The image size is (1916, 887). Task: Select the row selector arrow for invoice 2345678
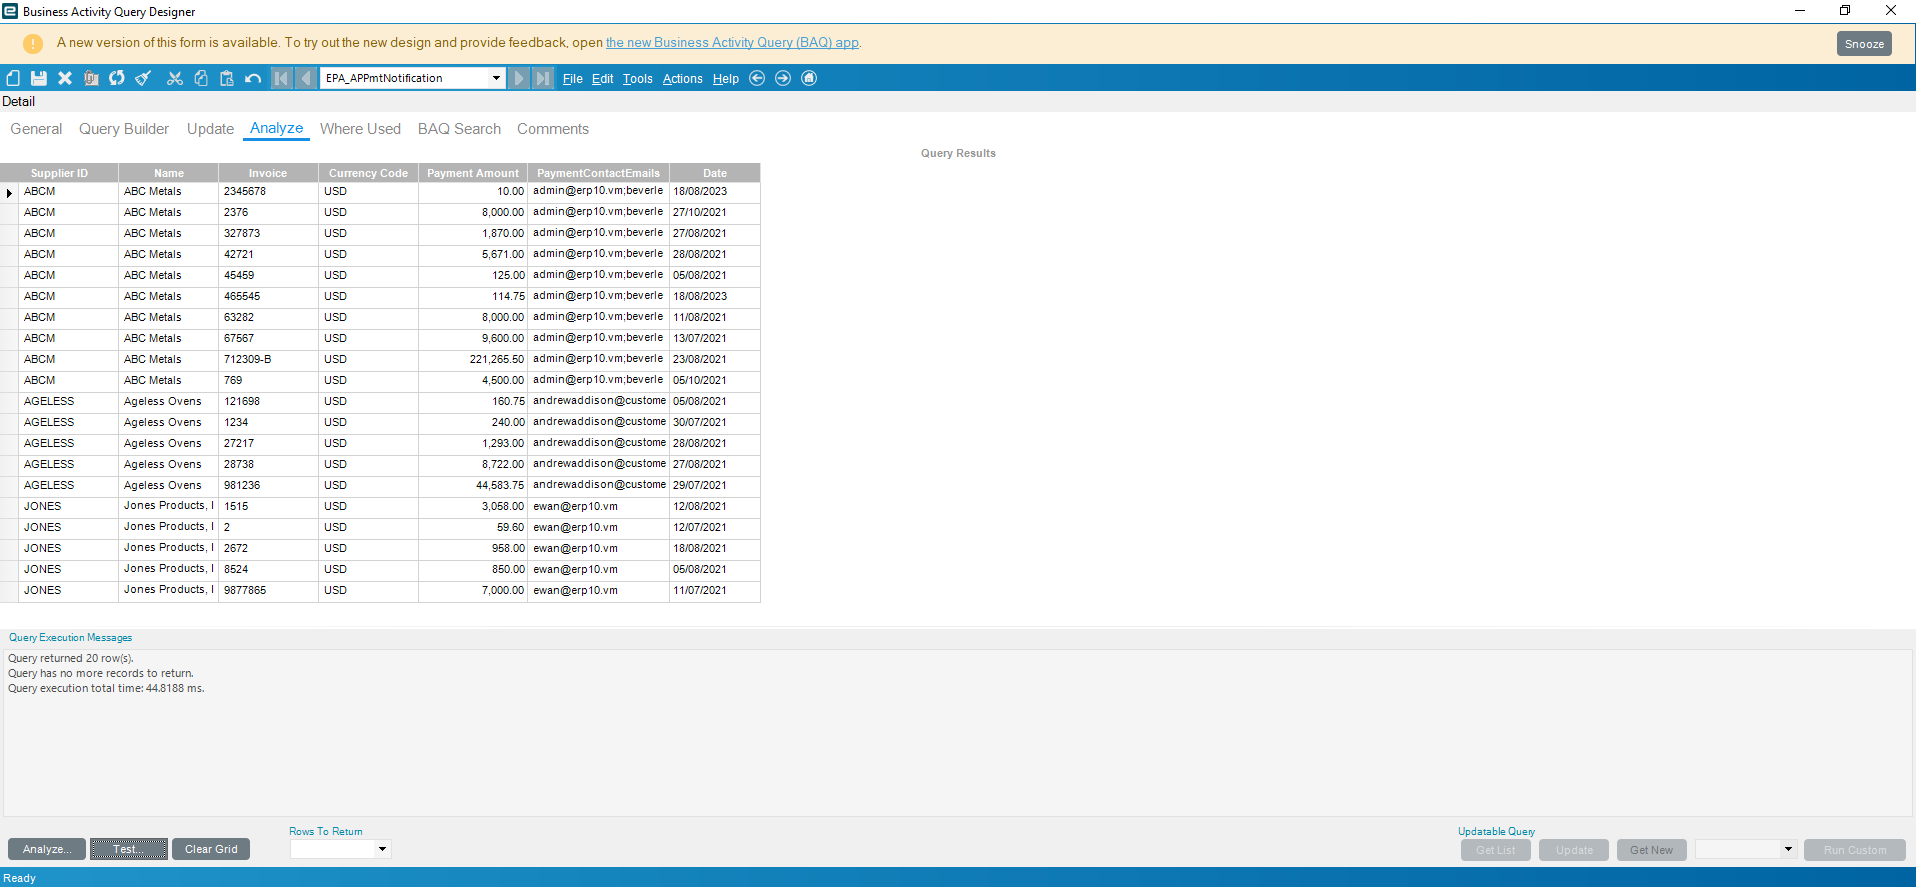pyautogui.click(x=9, y=192)
